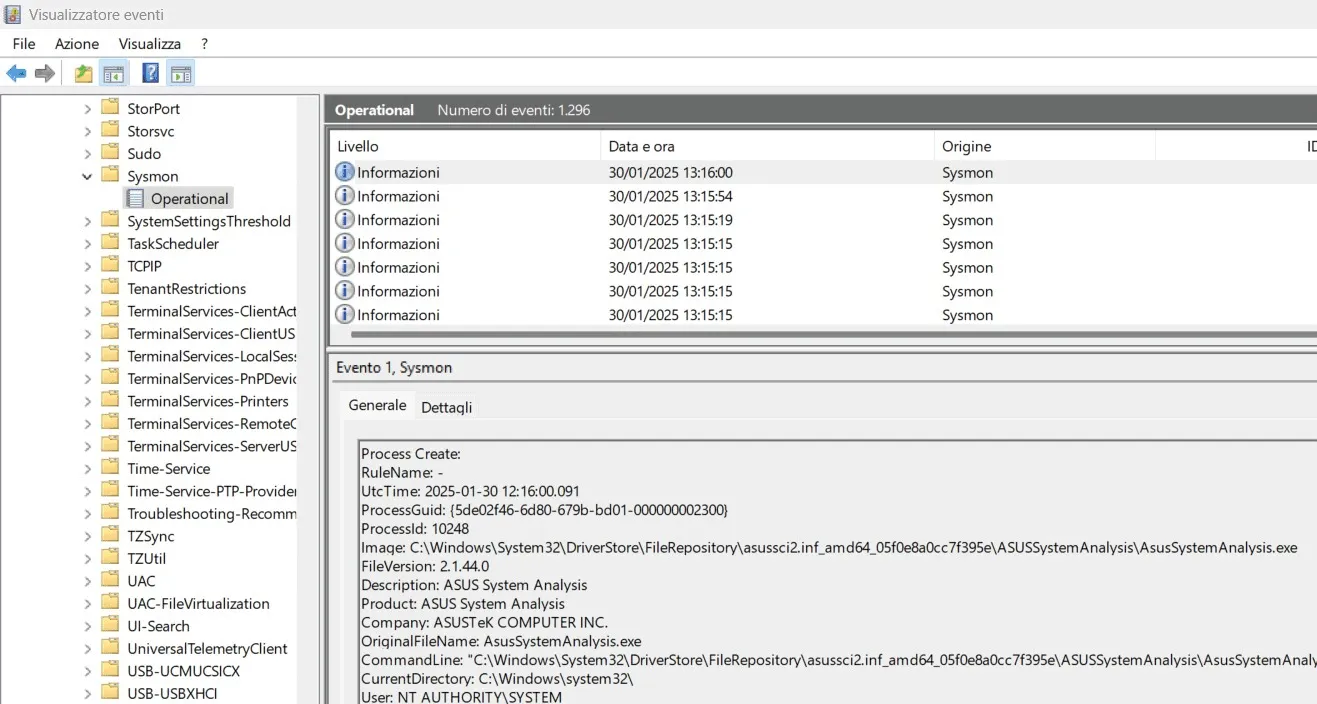
Task: Click the Operational log icon under Sysmon
Action: [x=135, y=198]
